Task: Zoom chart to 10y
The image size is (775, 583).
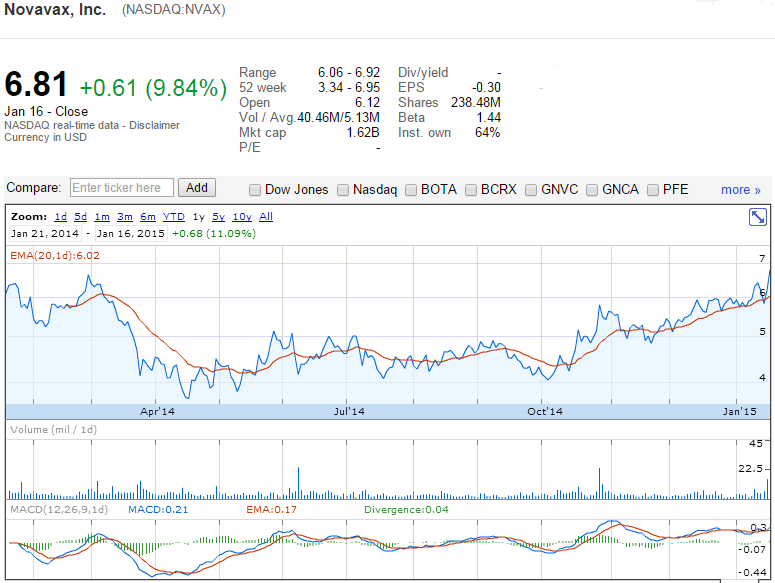Action: coord(242,216)
